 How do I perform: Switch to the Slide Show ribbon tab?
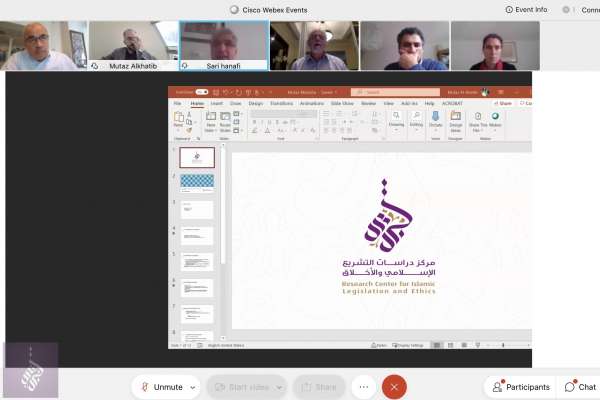342,103
